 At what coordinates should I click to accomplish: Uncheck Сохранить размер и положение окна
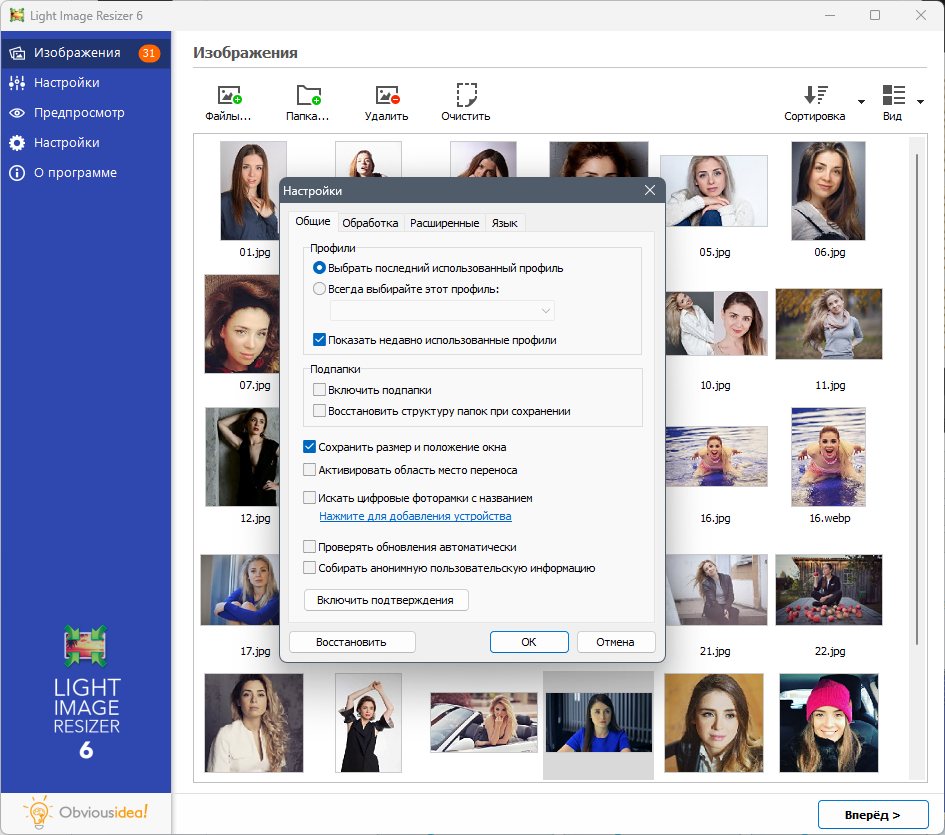point(309,447)
